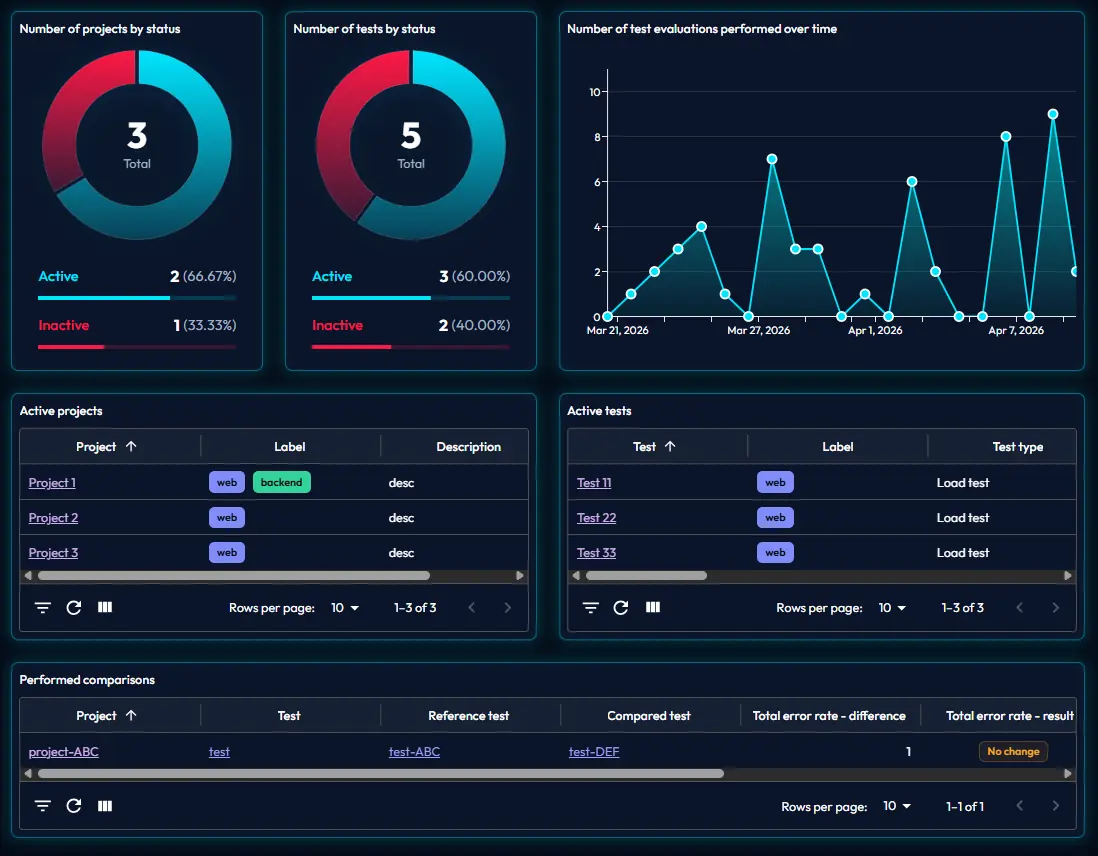Open the Project 3 link
The height and width of the screenshot is (856, 1098).
tap(53, 553)
